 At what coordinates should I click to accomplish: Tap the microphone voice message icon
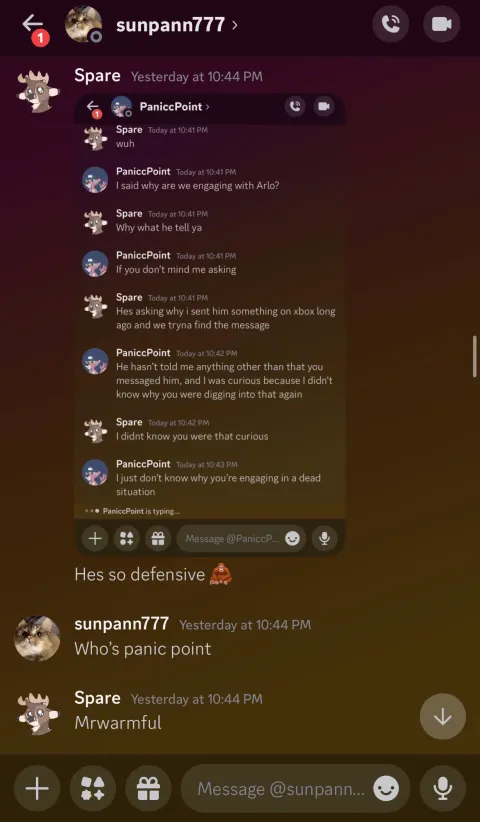coord(443,788)
